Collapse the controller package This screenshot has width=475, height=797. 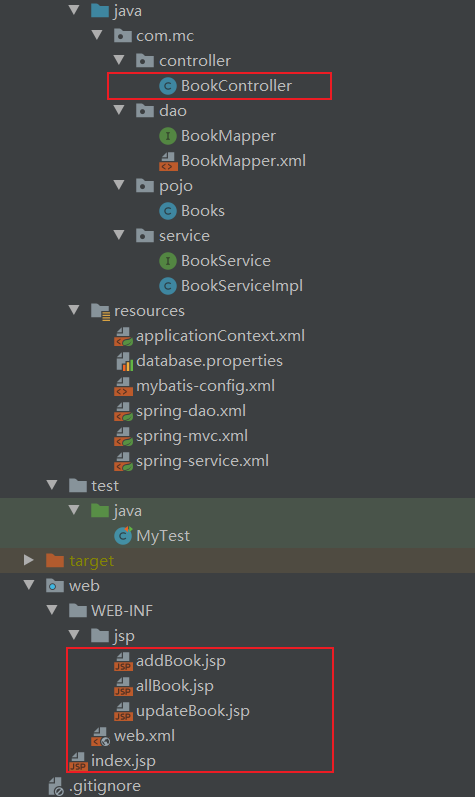pos(119,60)
